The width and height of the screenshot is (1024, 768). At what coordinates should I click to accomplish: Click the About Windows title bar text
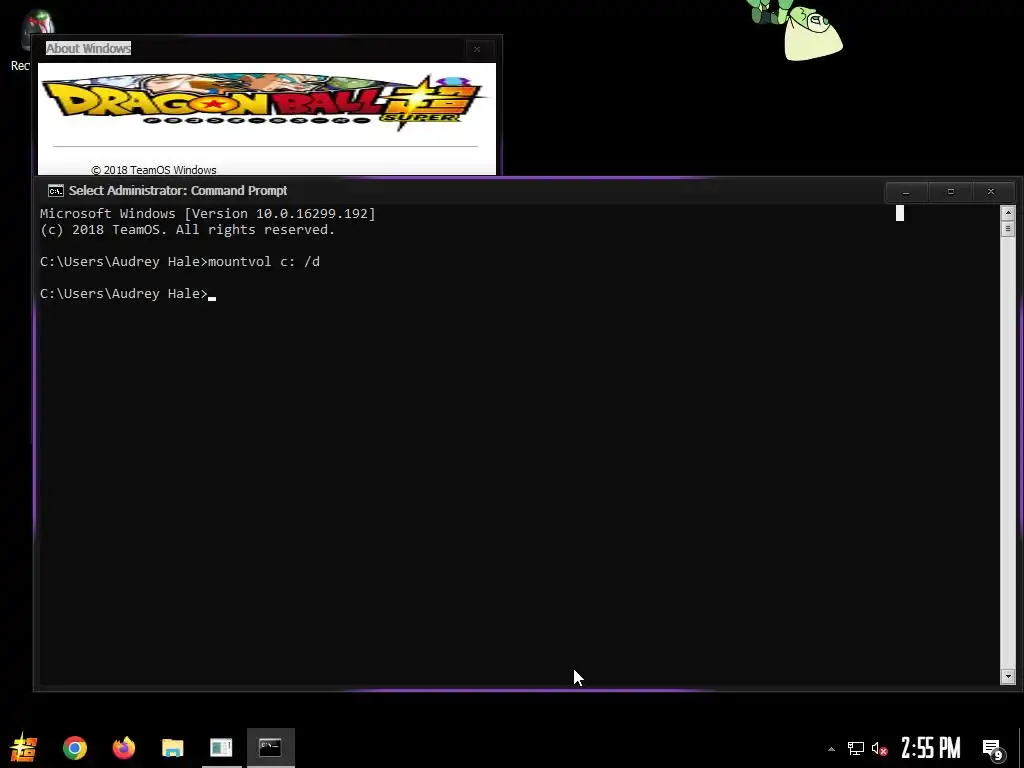click(x=88, y=48)
